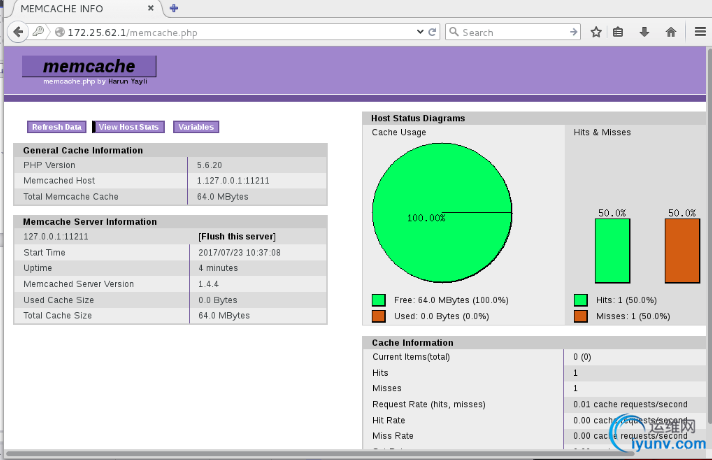Select the Request Rate value 0.01 cache requests/second
Viewport: 712px width, 460px height.
click(x=630, y=404)
